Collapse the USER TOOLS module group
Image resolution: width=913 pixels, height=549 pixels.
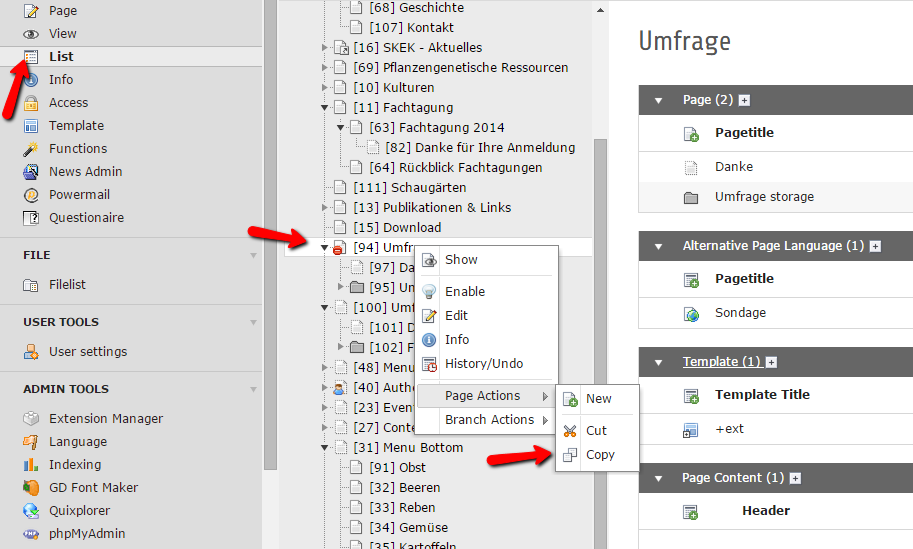coord(253,323)
